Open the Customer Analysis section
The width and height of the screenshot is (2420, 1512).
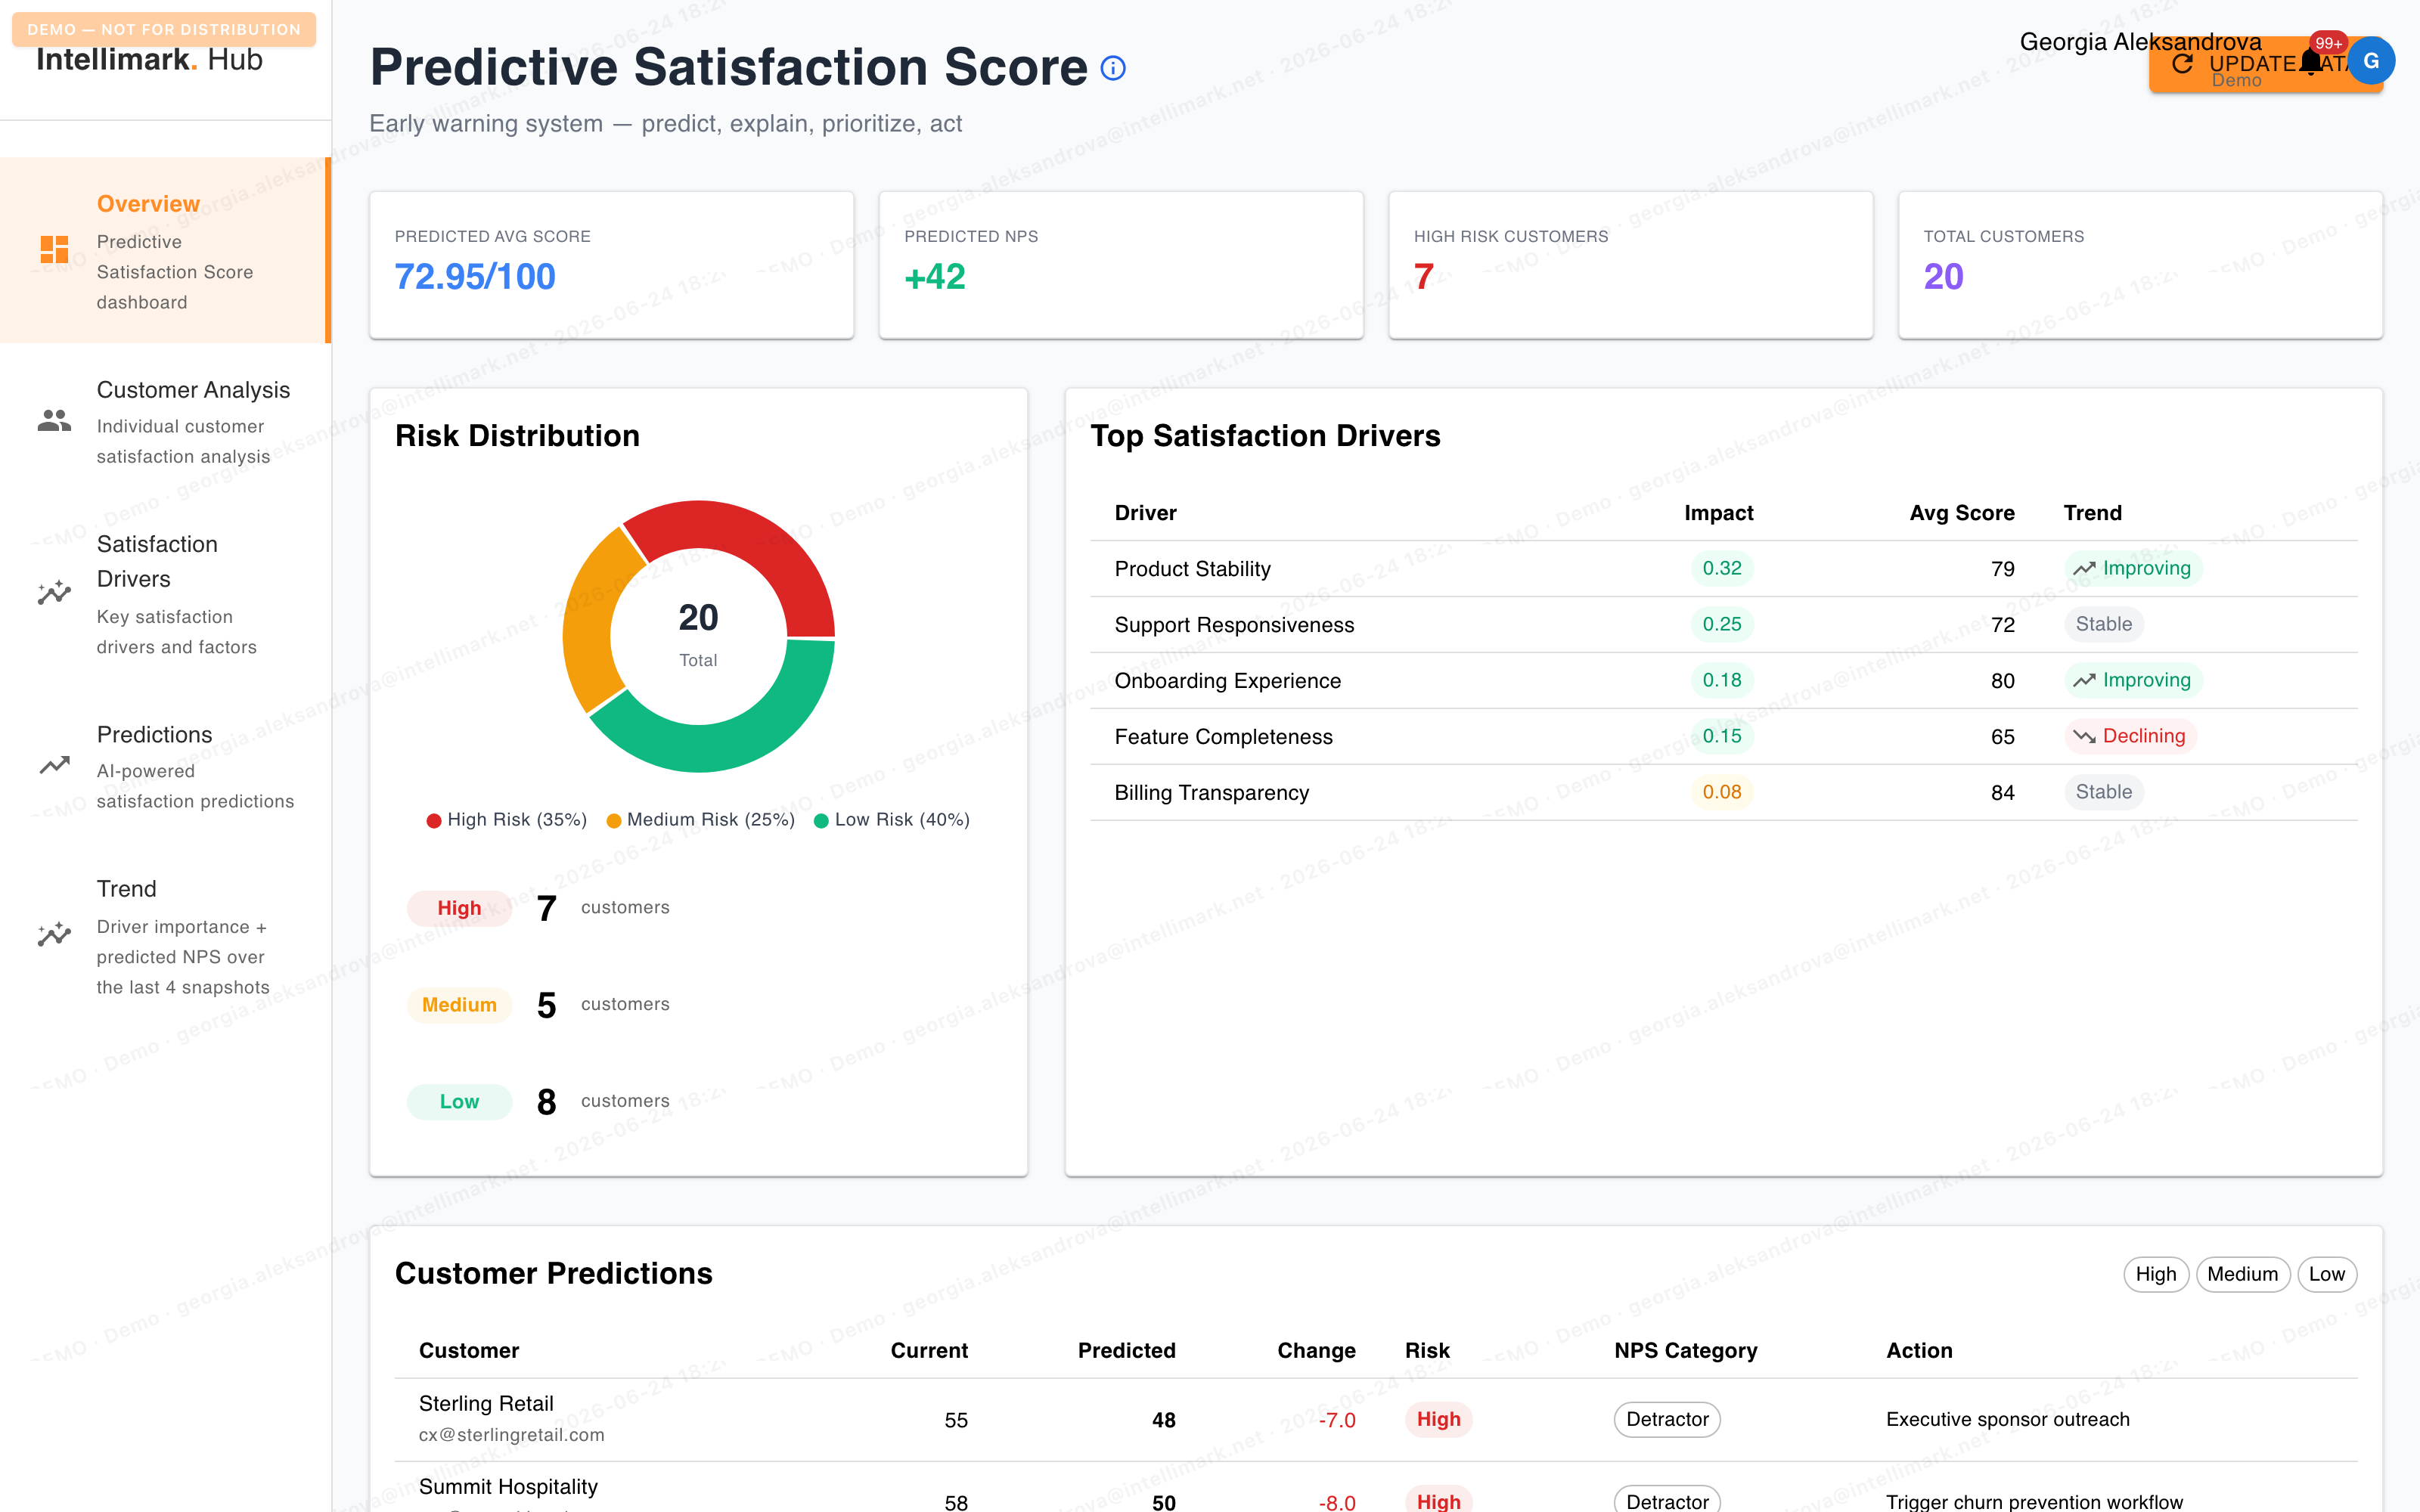166,422
